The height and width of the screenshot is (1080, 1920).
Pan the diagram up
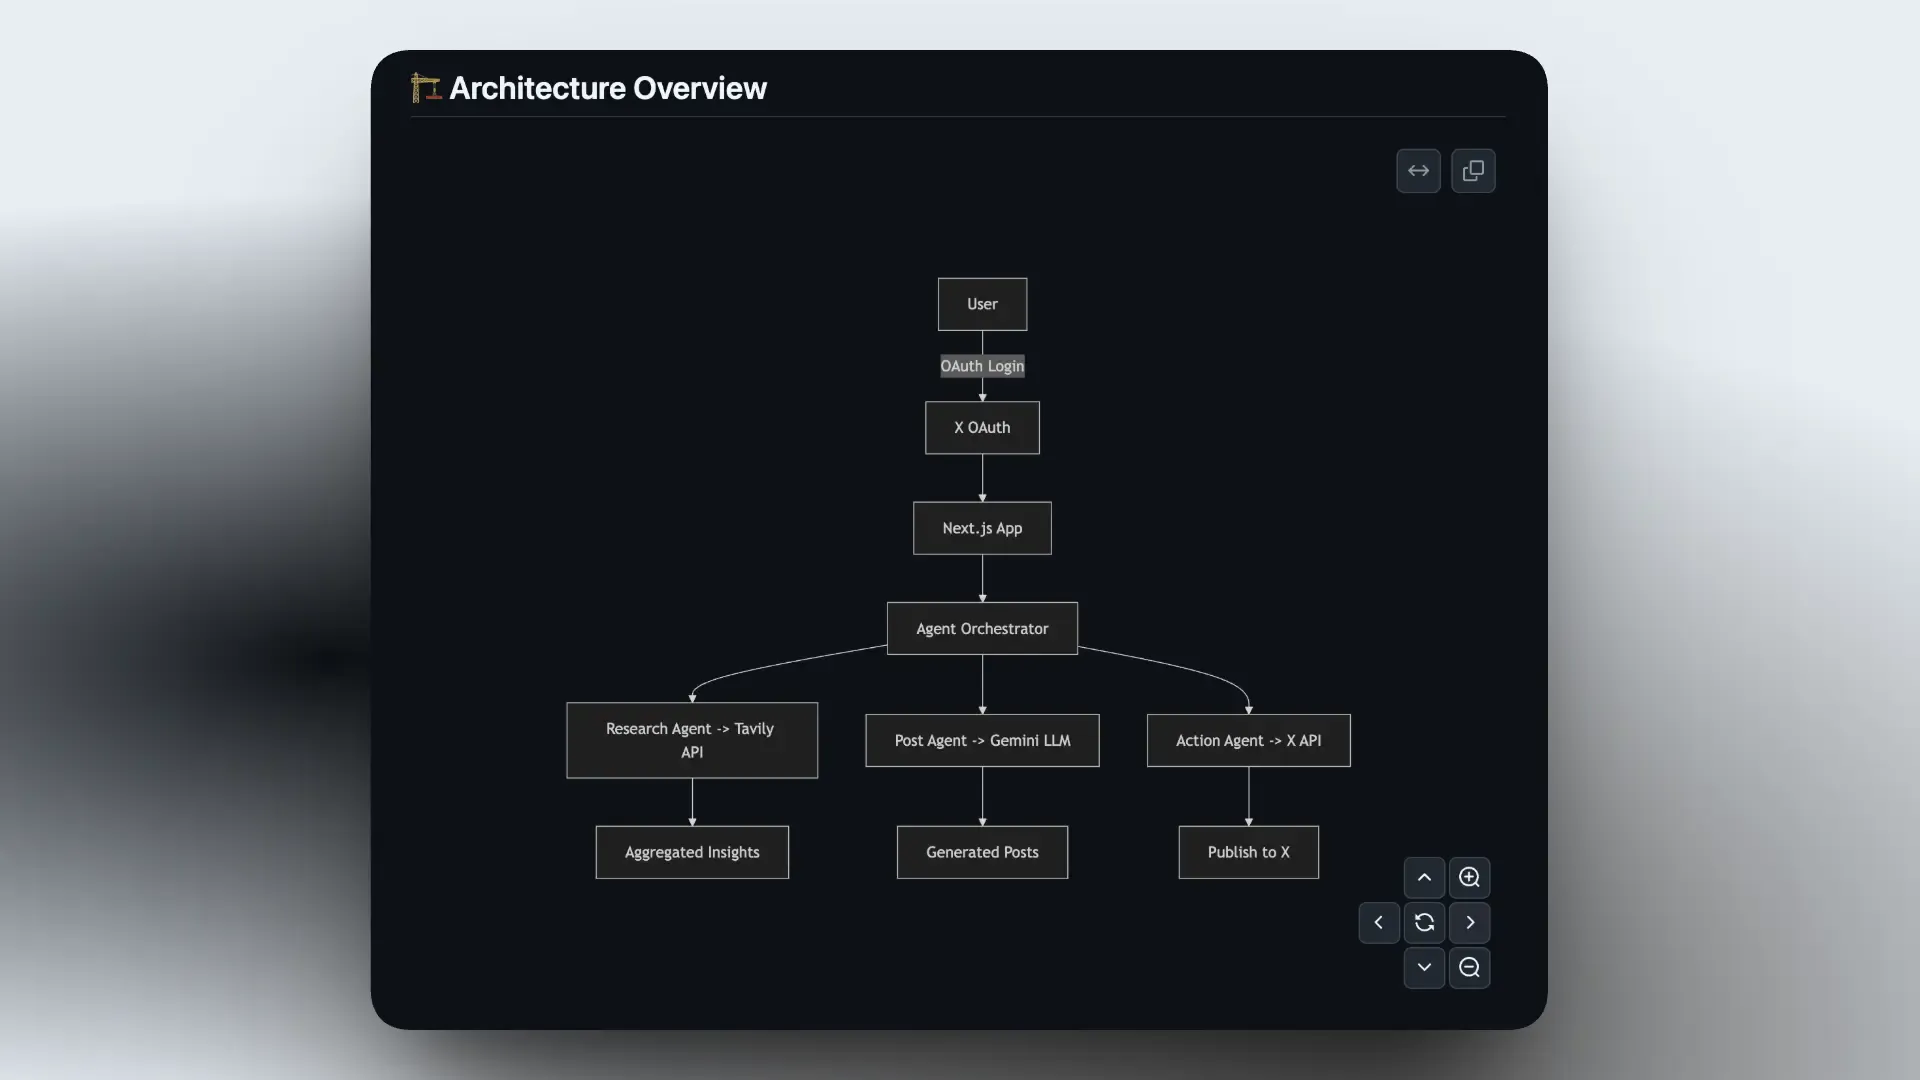(x=1424, y=878)
